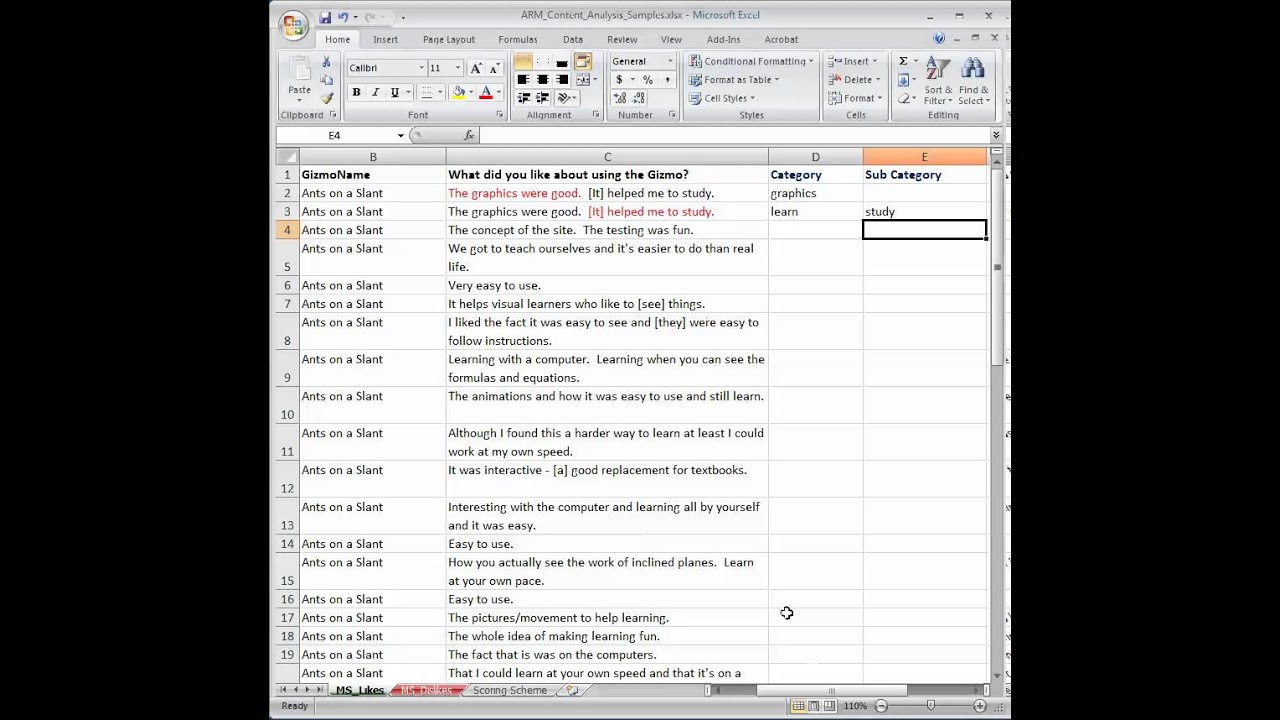Click Merge and Center icon
Screen dimensions: 1280x720
coord(583,80)
